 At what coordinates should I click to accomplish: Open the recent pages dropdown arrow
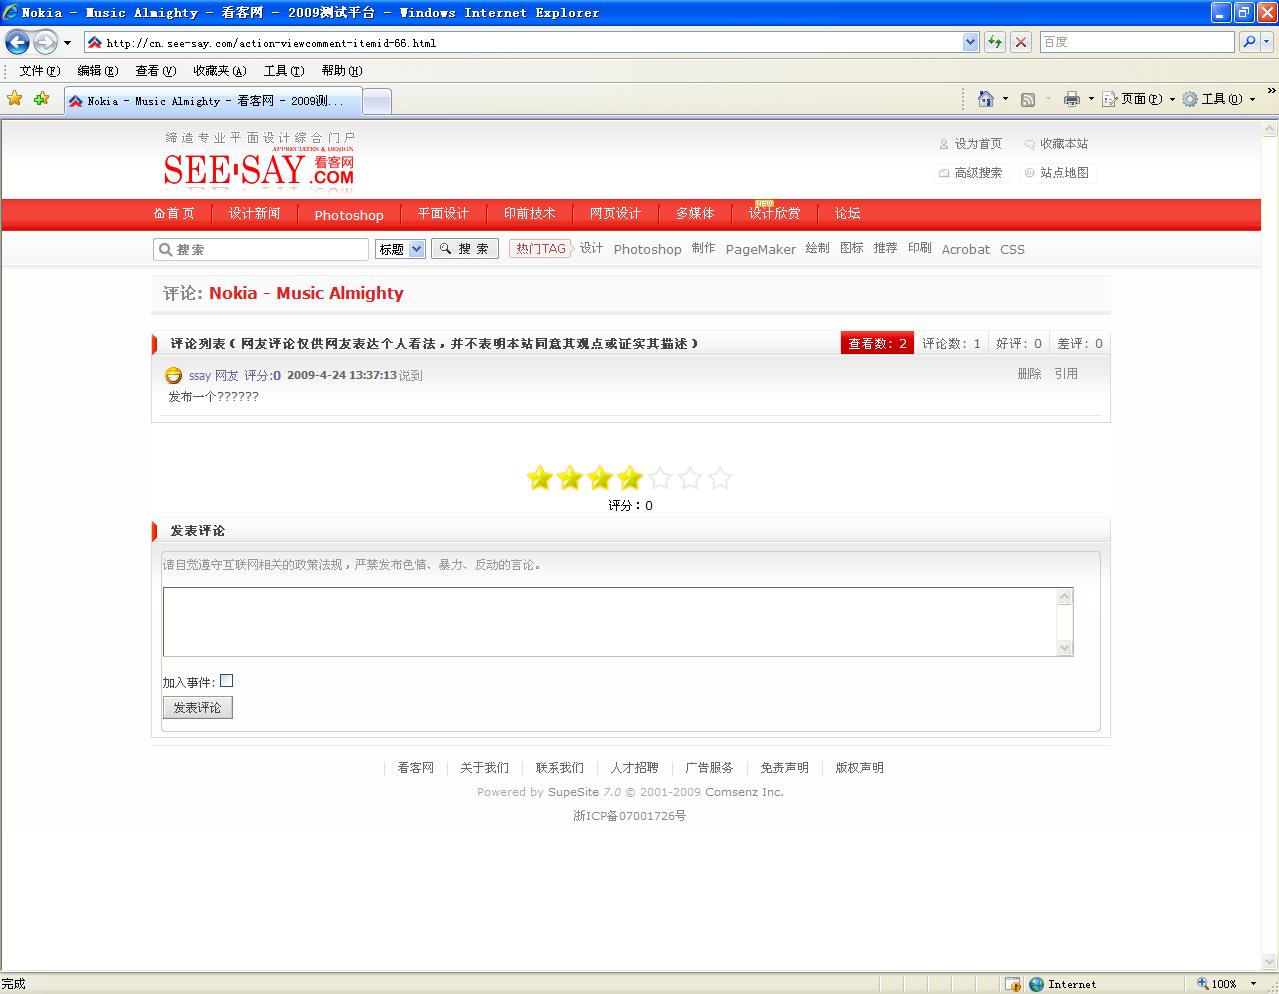[x=67, y=43]
